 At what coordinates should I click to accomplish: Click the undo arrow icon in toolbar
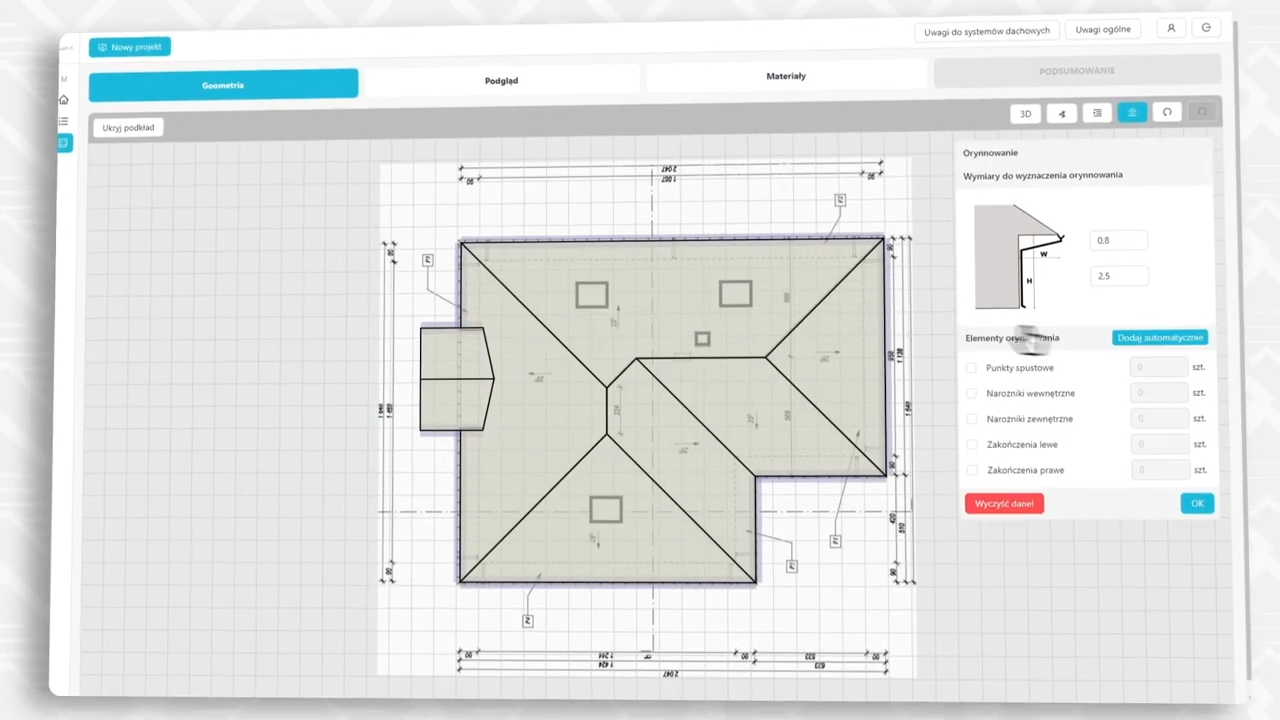1167,112
